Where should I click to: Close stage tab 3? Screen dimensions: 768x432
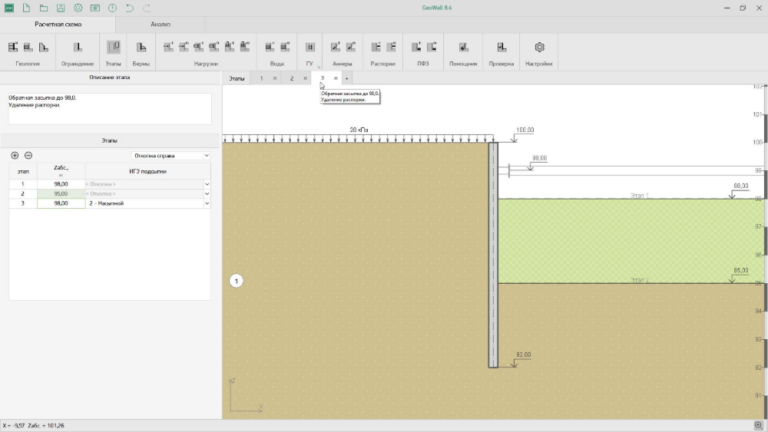click(336, 78)
